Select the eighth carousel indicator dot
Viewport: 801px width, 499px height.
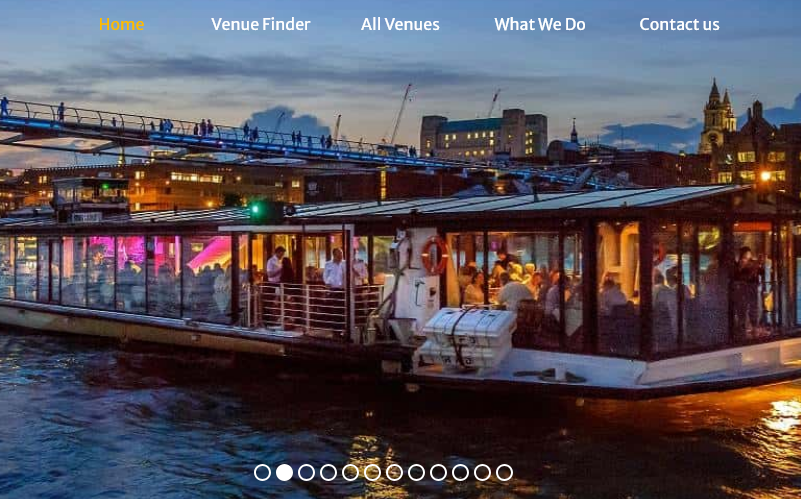coord(416,472)
